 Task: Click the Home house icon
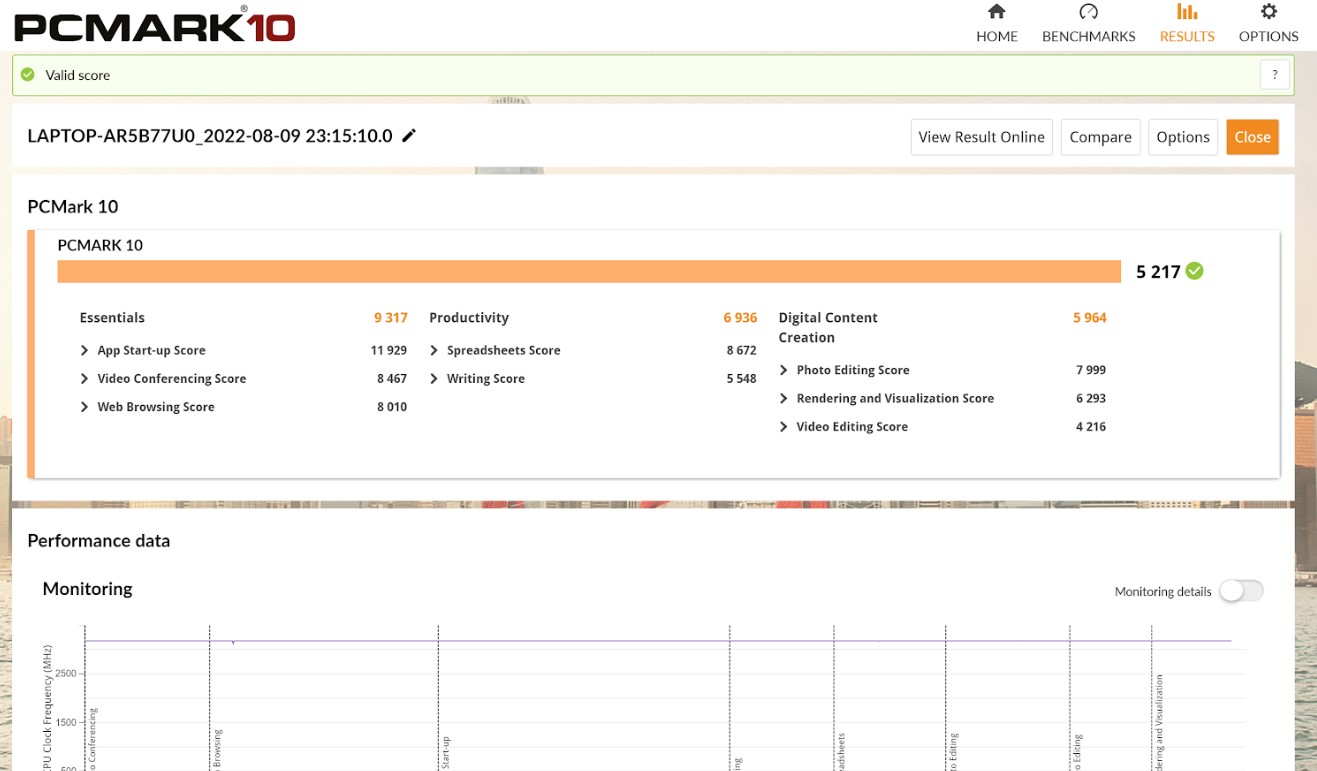(996, 12)
